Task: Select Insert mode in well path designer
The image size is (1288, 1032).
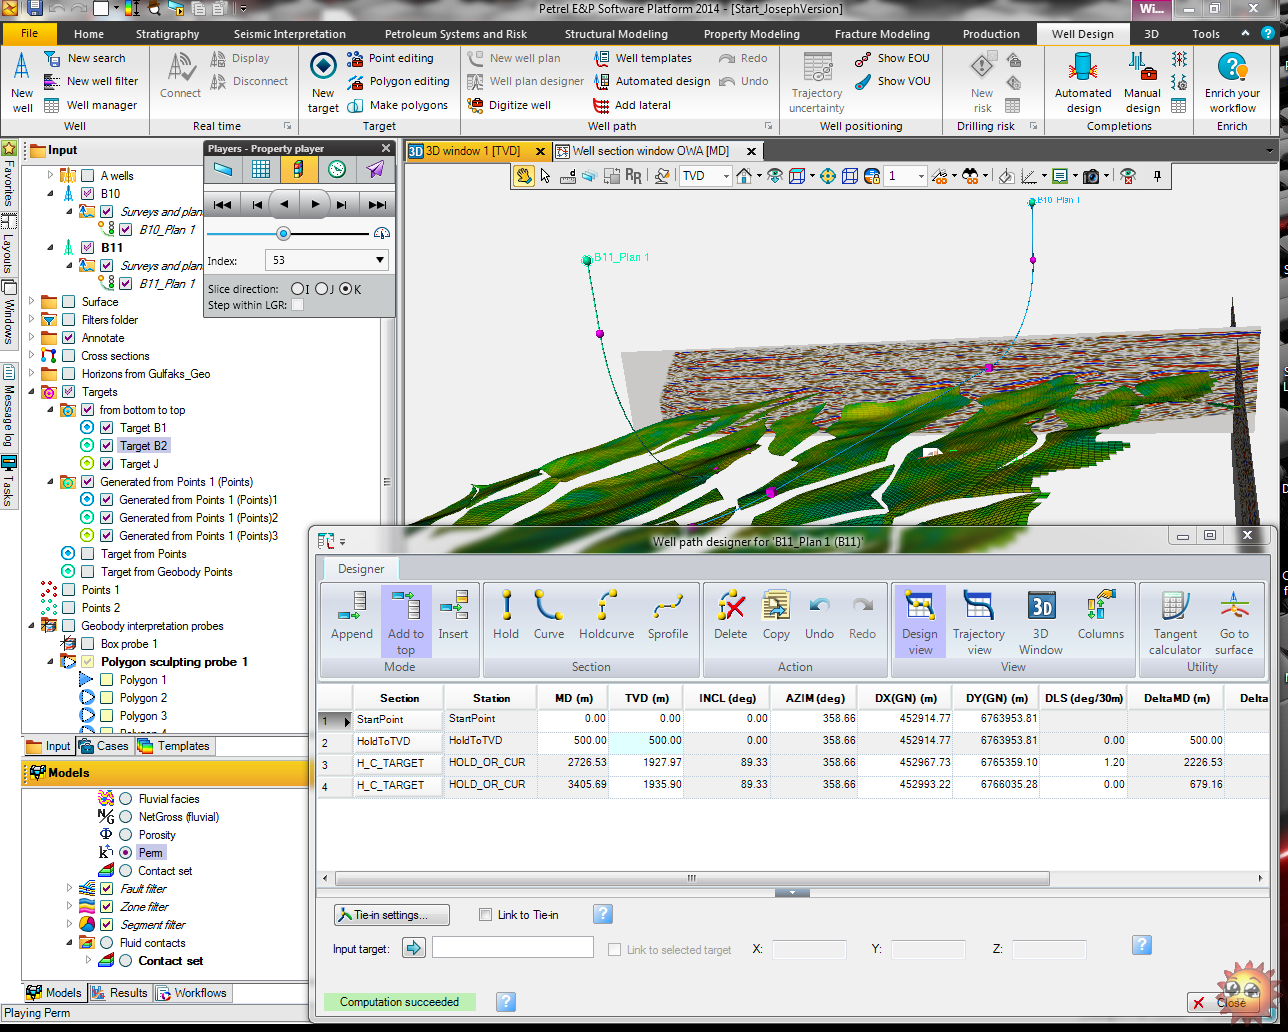Action: click(453, 616)
